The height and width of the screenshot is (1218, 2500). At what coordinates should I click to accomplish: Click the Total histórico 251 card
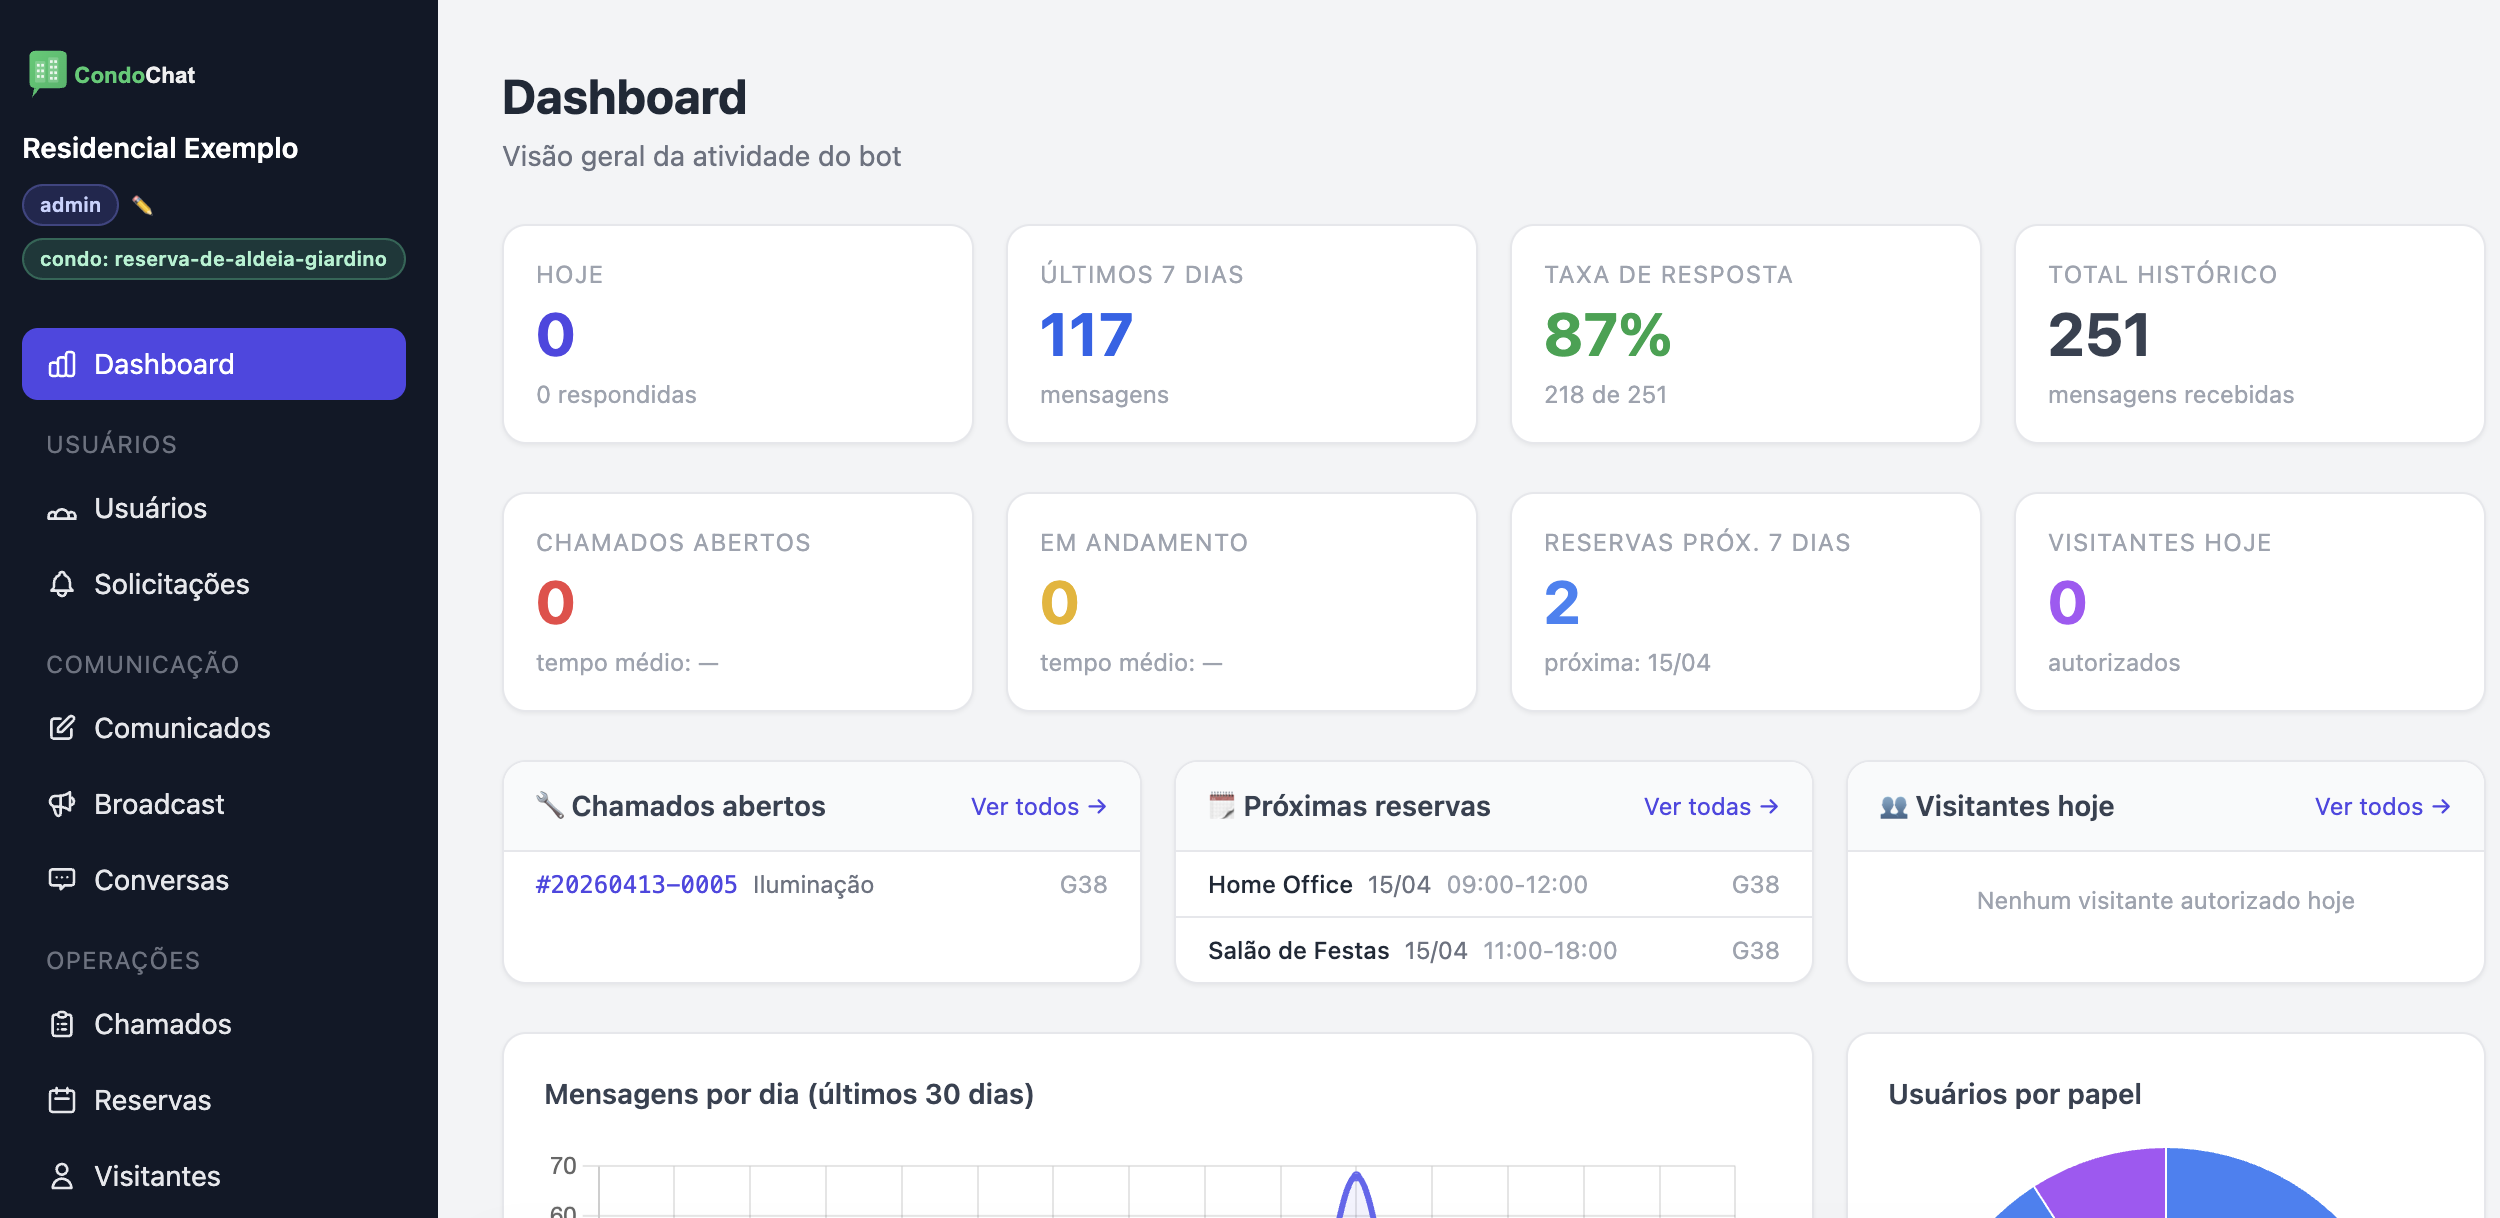[2250, 334]
